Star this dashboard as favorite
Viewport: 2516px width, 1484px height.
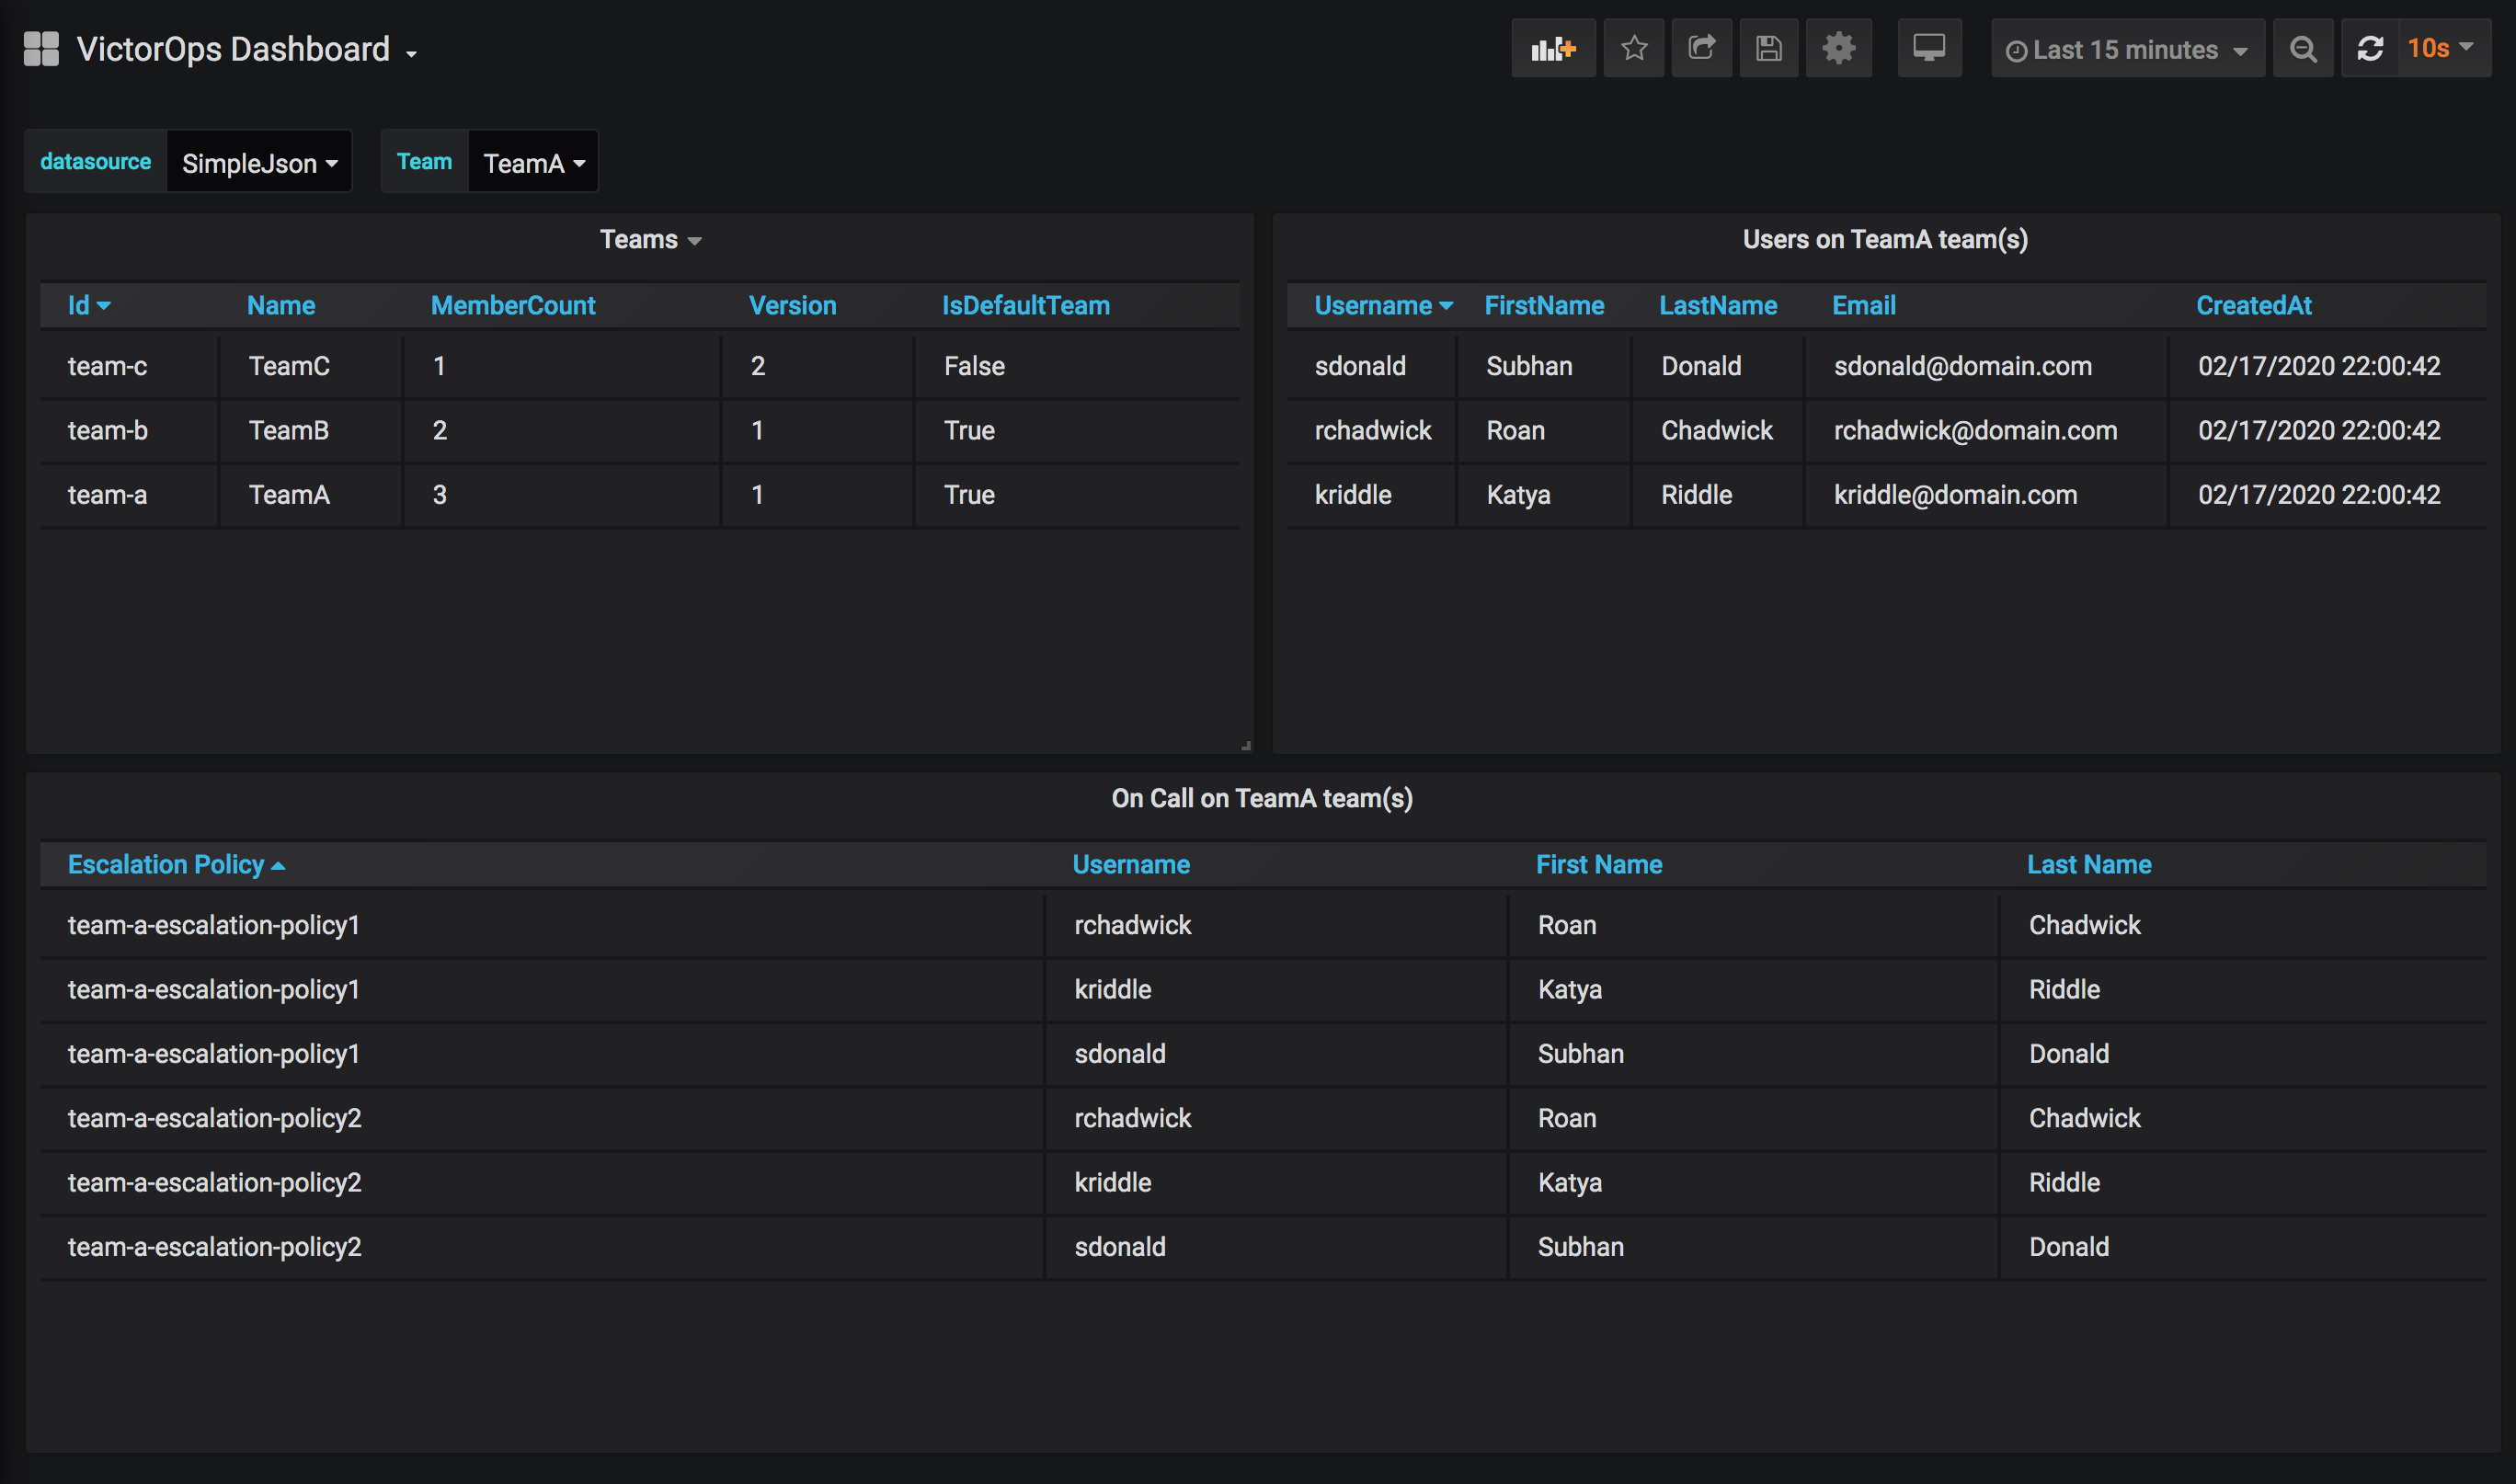coord(1634,48)
